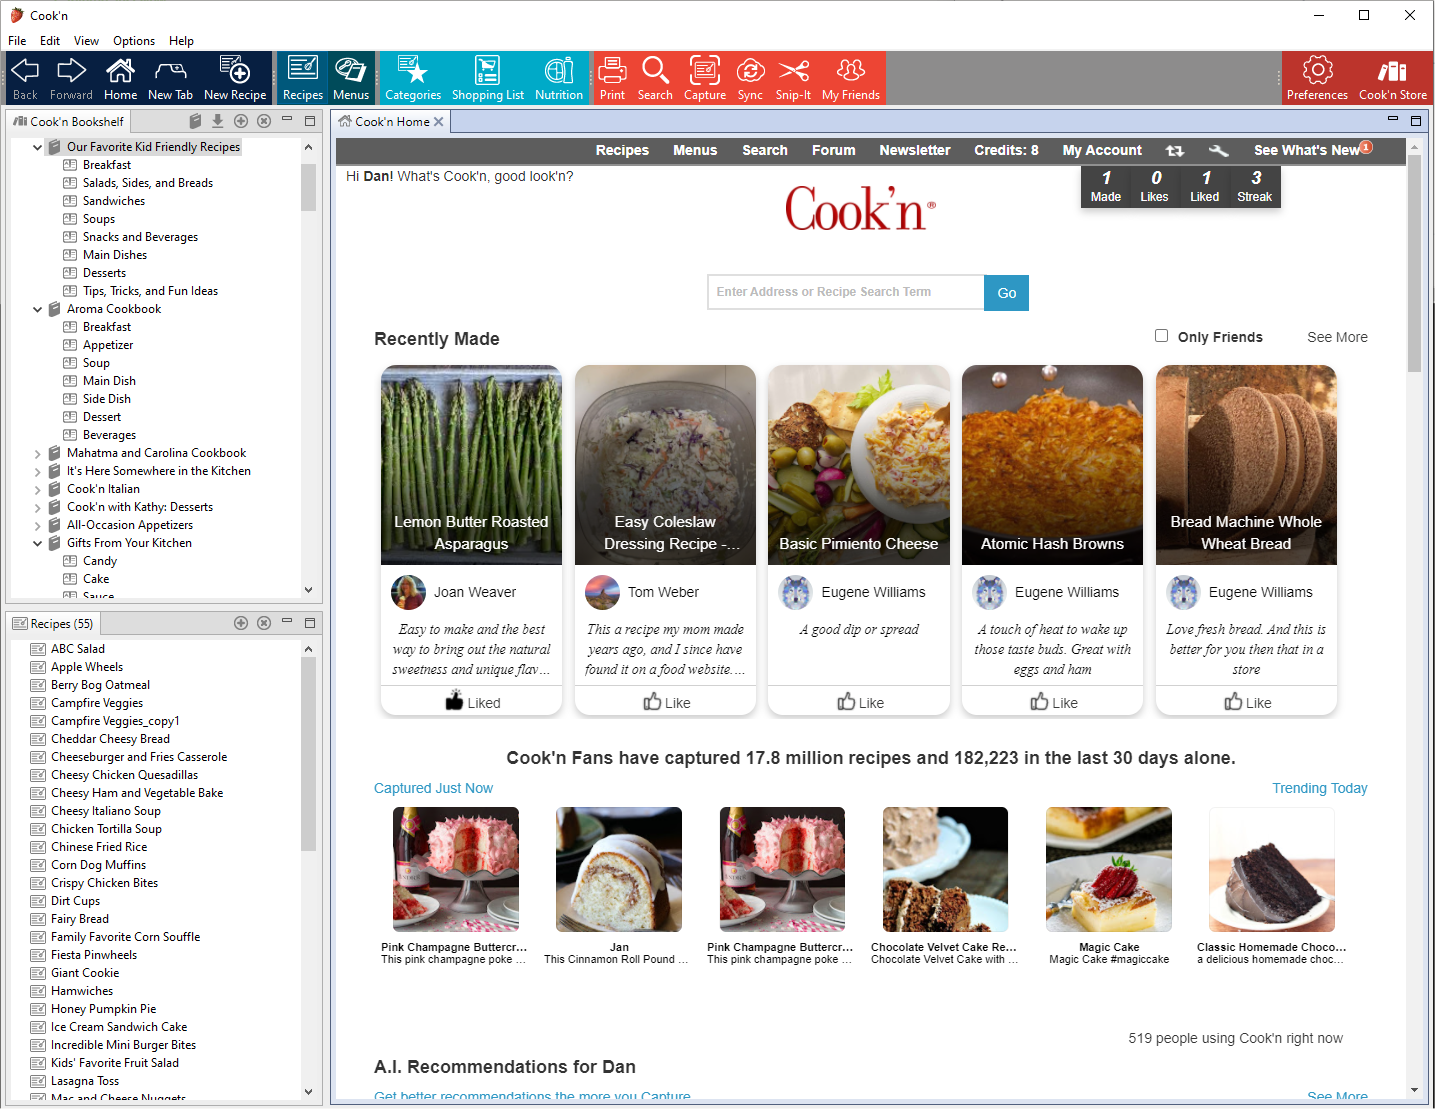Open the Home toolbar icon
1435x1109 pixels.
tap(120, 78)
